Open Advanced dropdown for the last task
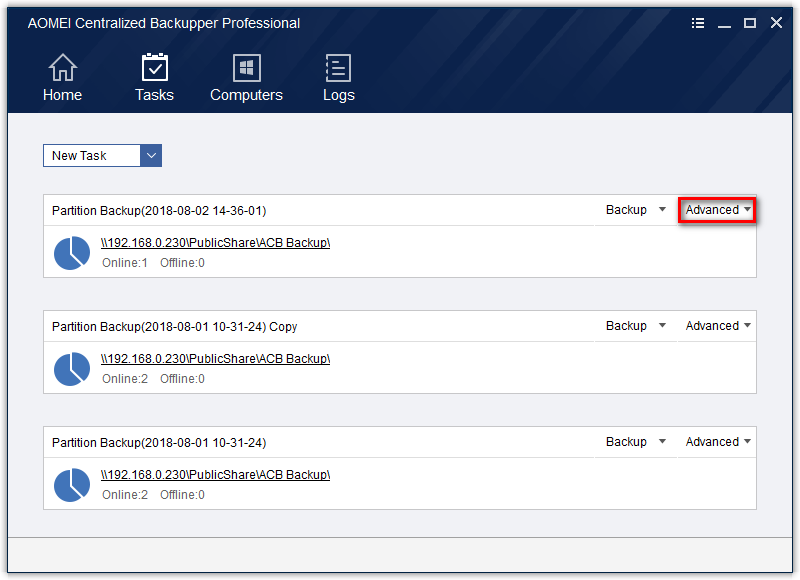800x580 pixels. point(717,442)
